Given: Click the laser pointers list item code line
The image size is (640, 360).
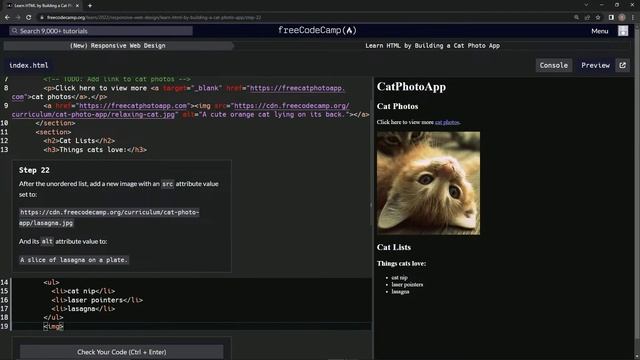Looking at the screenshot, I should (97, 300).
